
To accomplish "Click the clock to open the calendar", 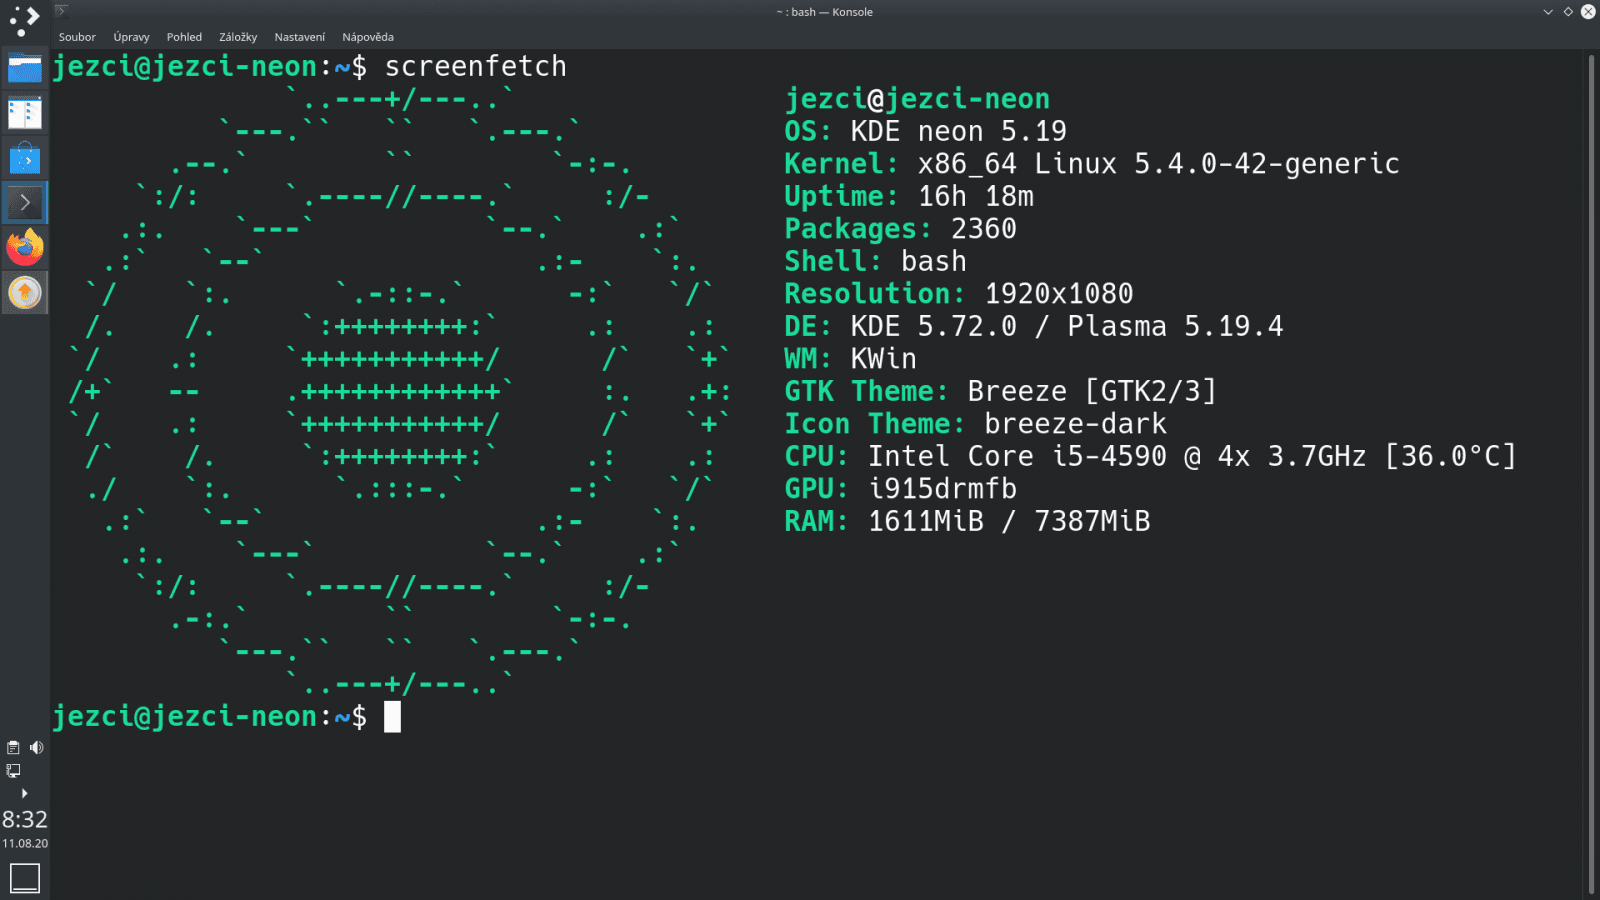I will (x=24, y=820).
